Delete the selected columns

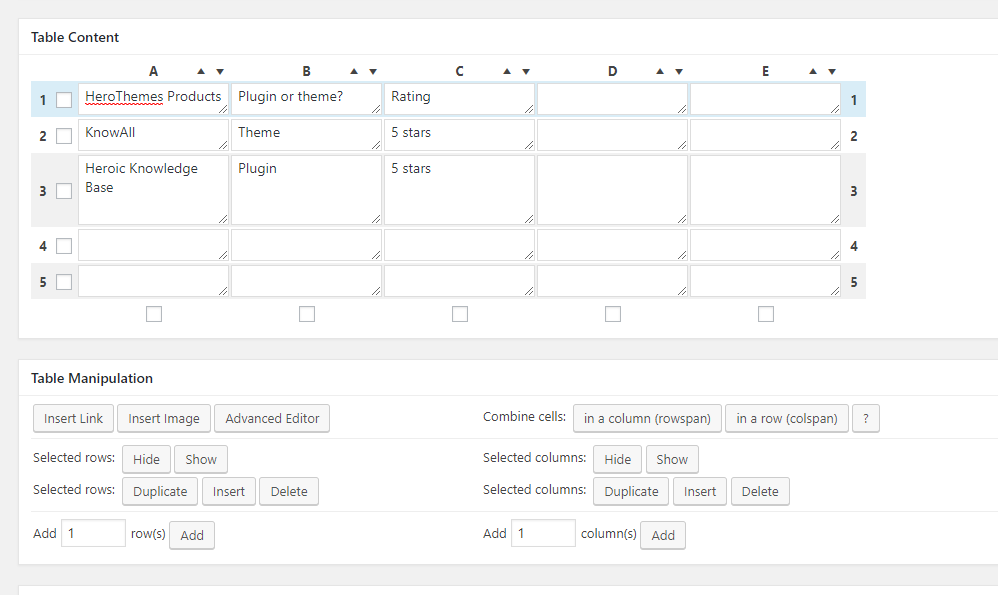[x=760, y=491]
